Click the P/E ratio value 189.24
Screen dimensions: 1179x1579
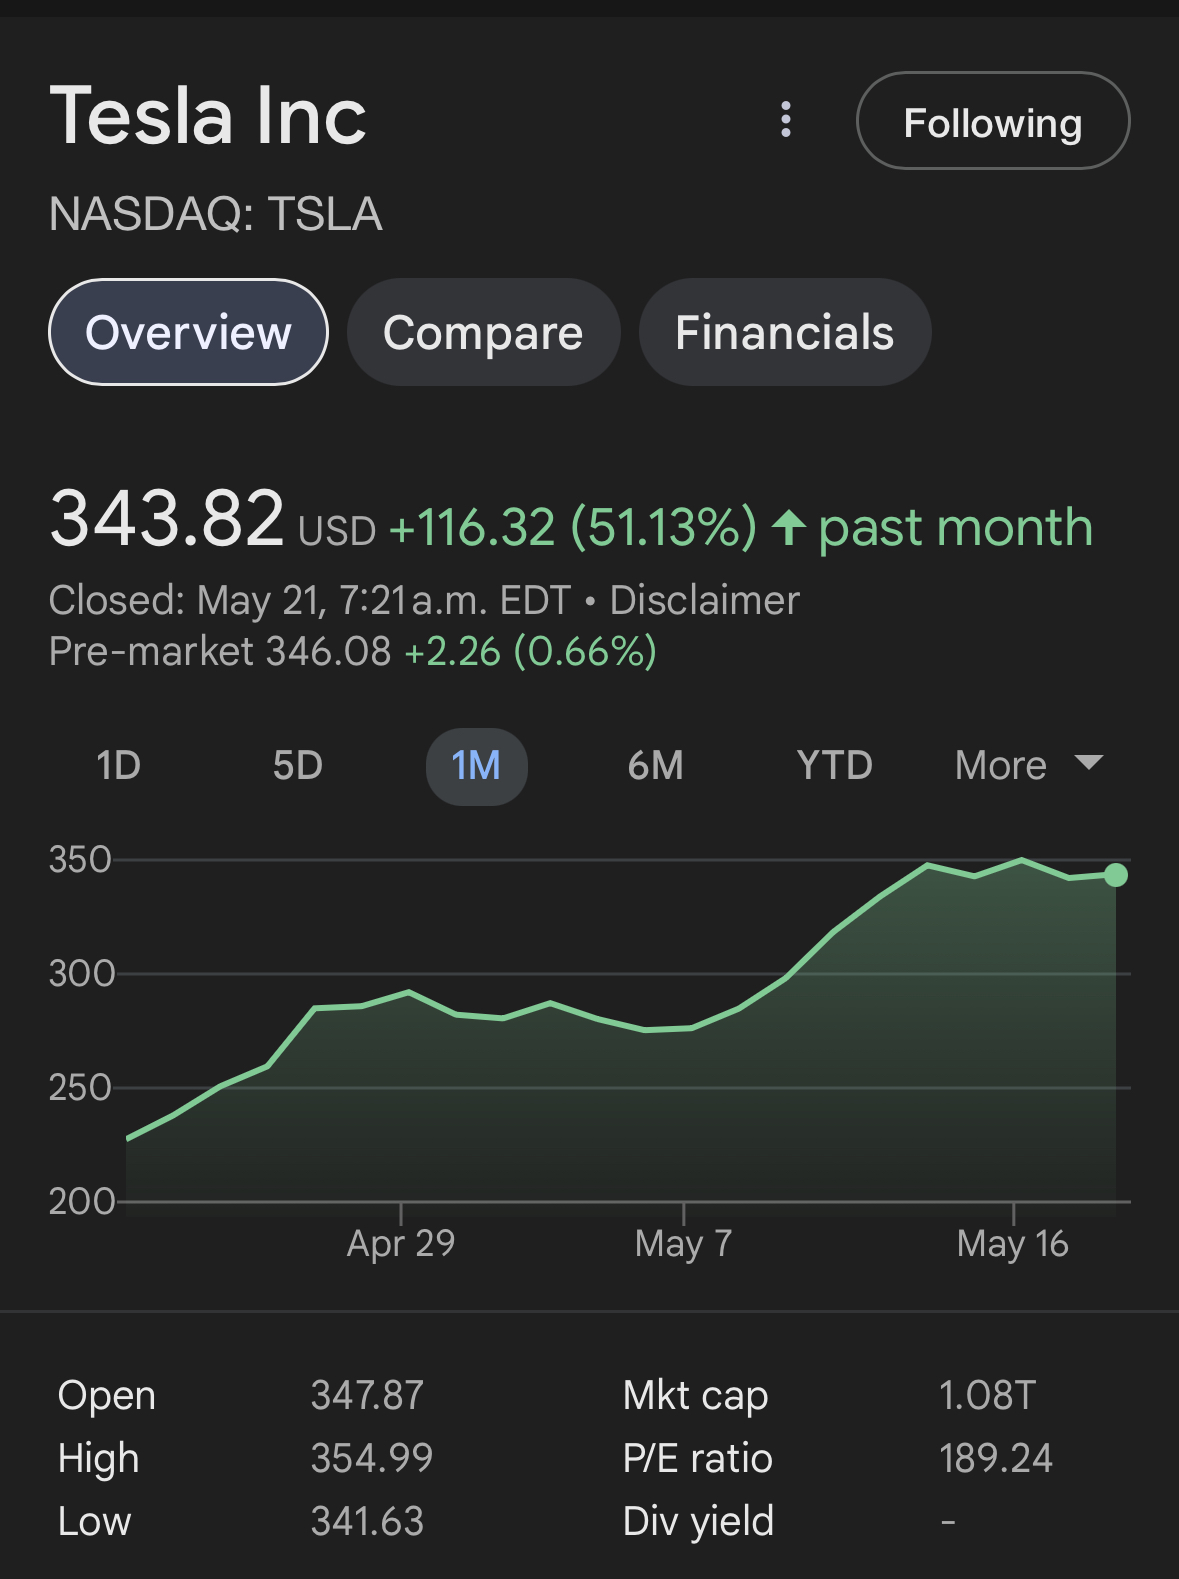click(996, 1458)
